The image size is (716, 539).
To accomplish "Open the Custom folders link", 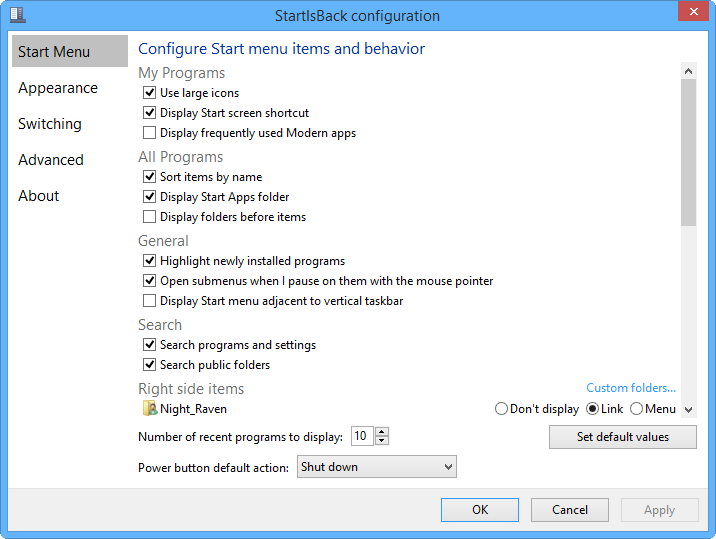I will click(631, 388).
